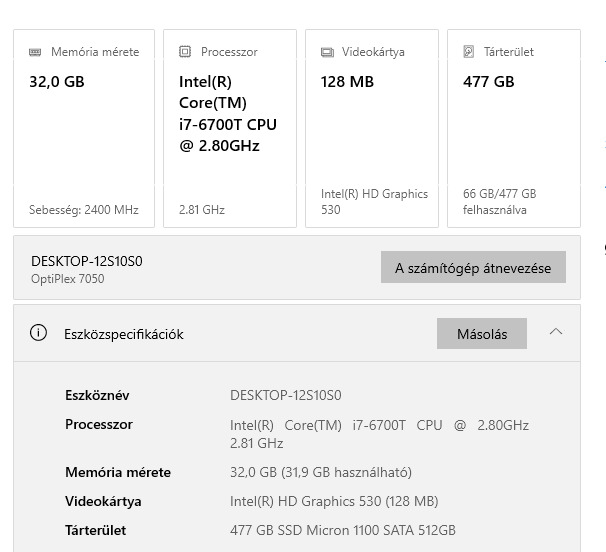
Task: Open the Videokártya 128 MB card
Action: point(372,130)
